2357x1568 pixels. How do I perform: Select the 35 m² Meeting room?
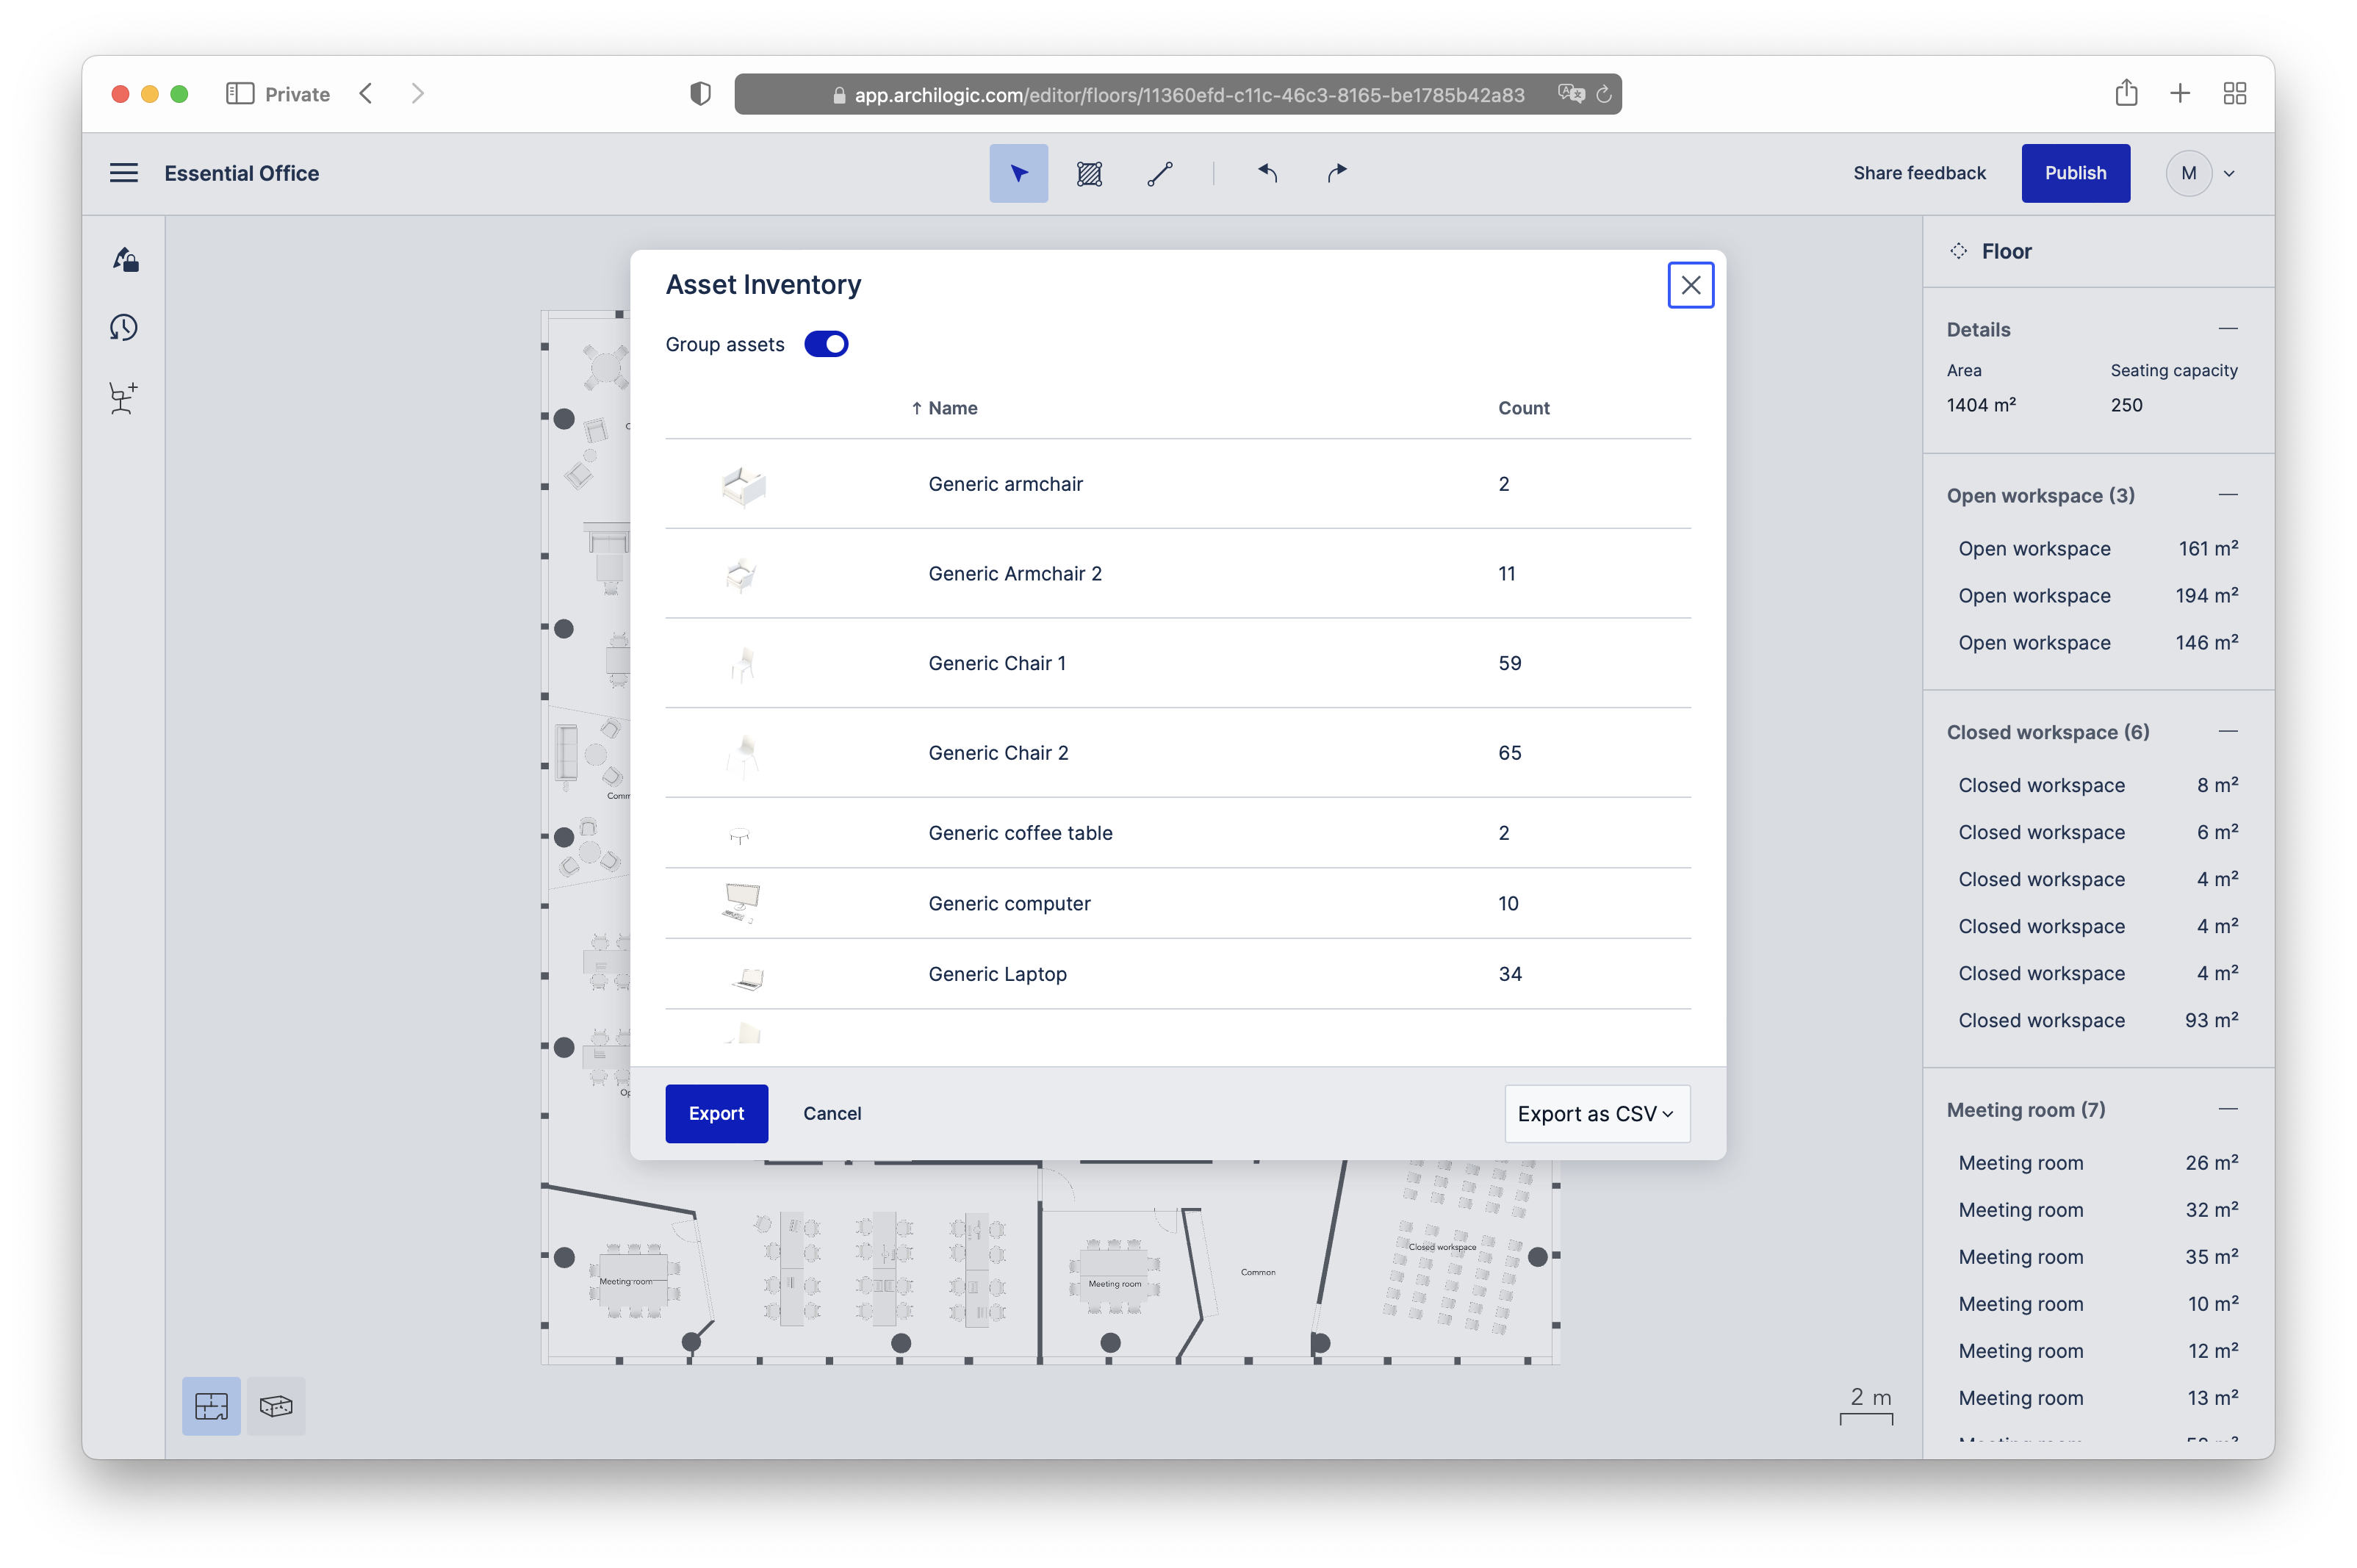coord(2097,1257)
